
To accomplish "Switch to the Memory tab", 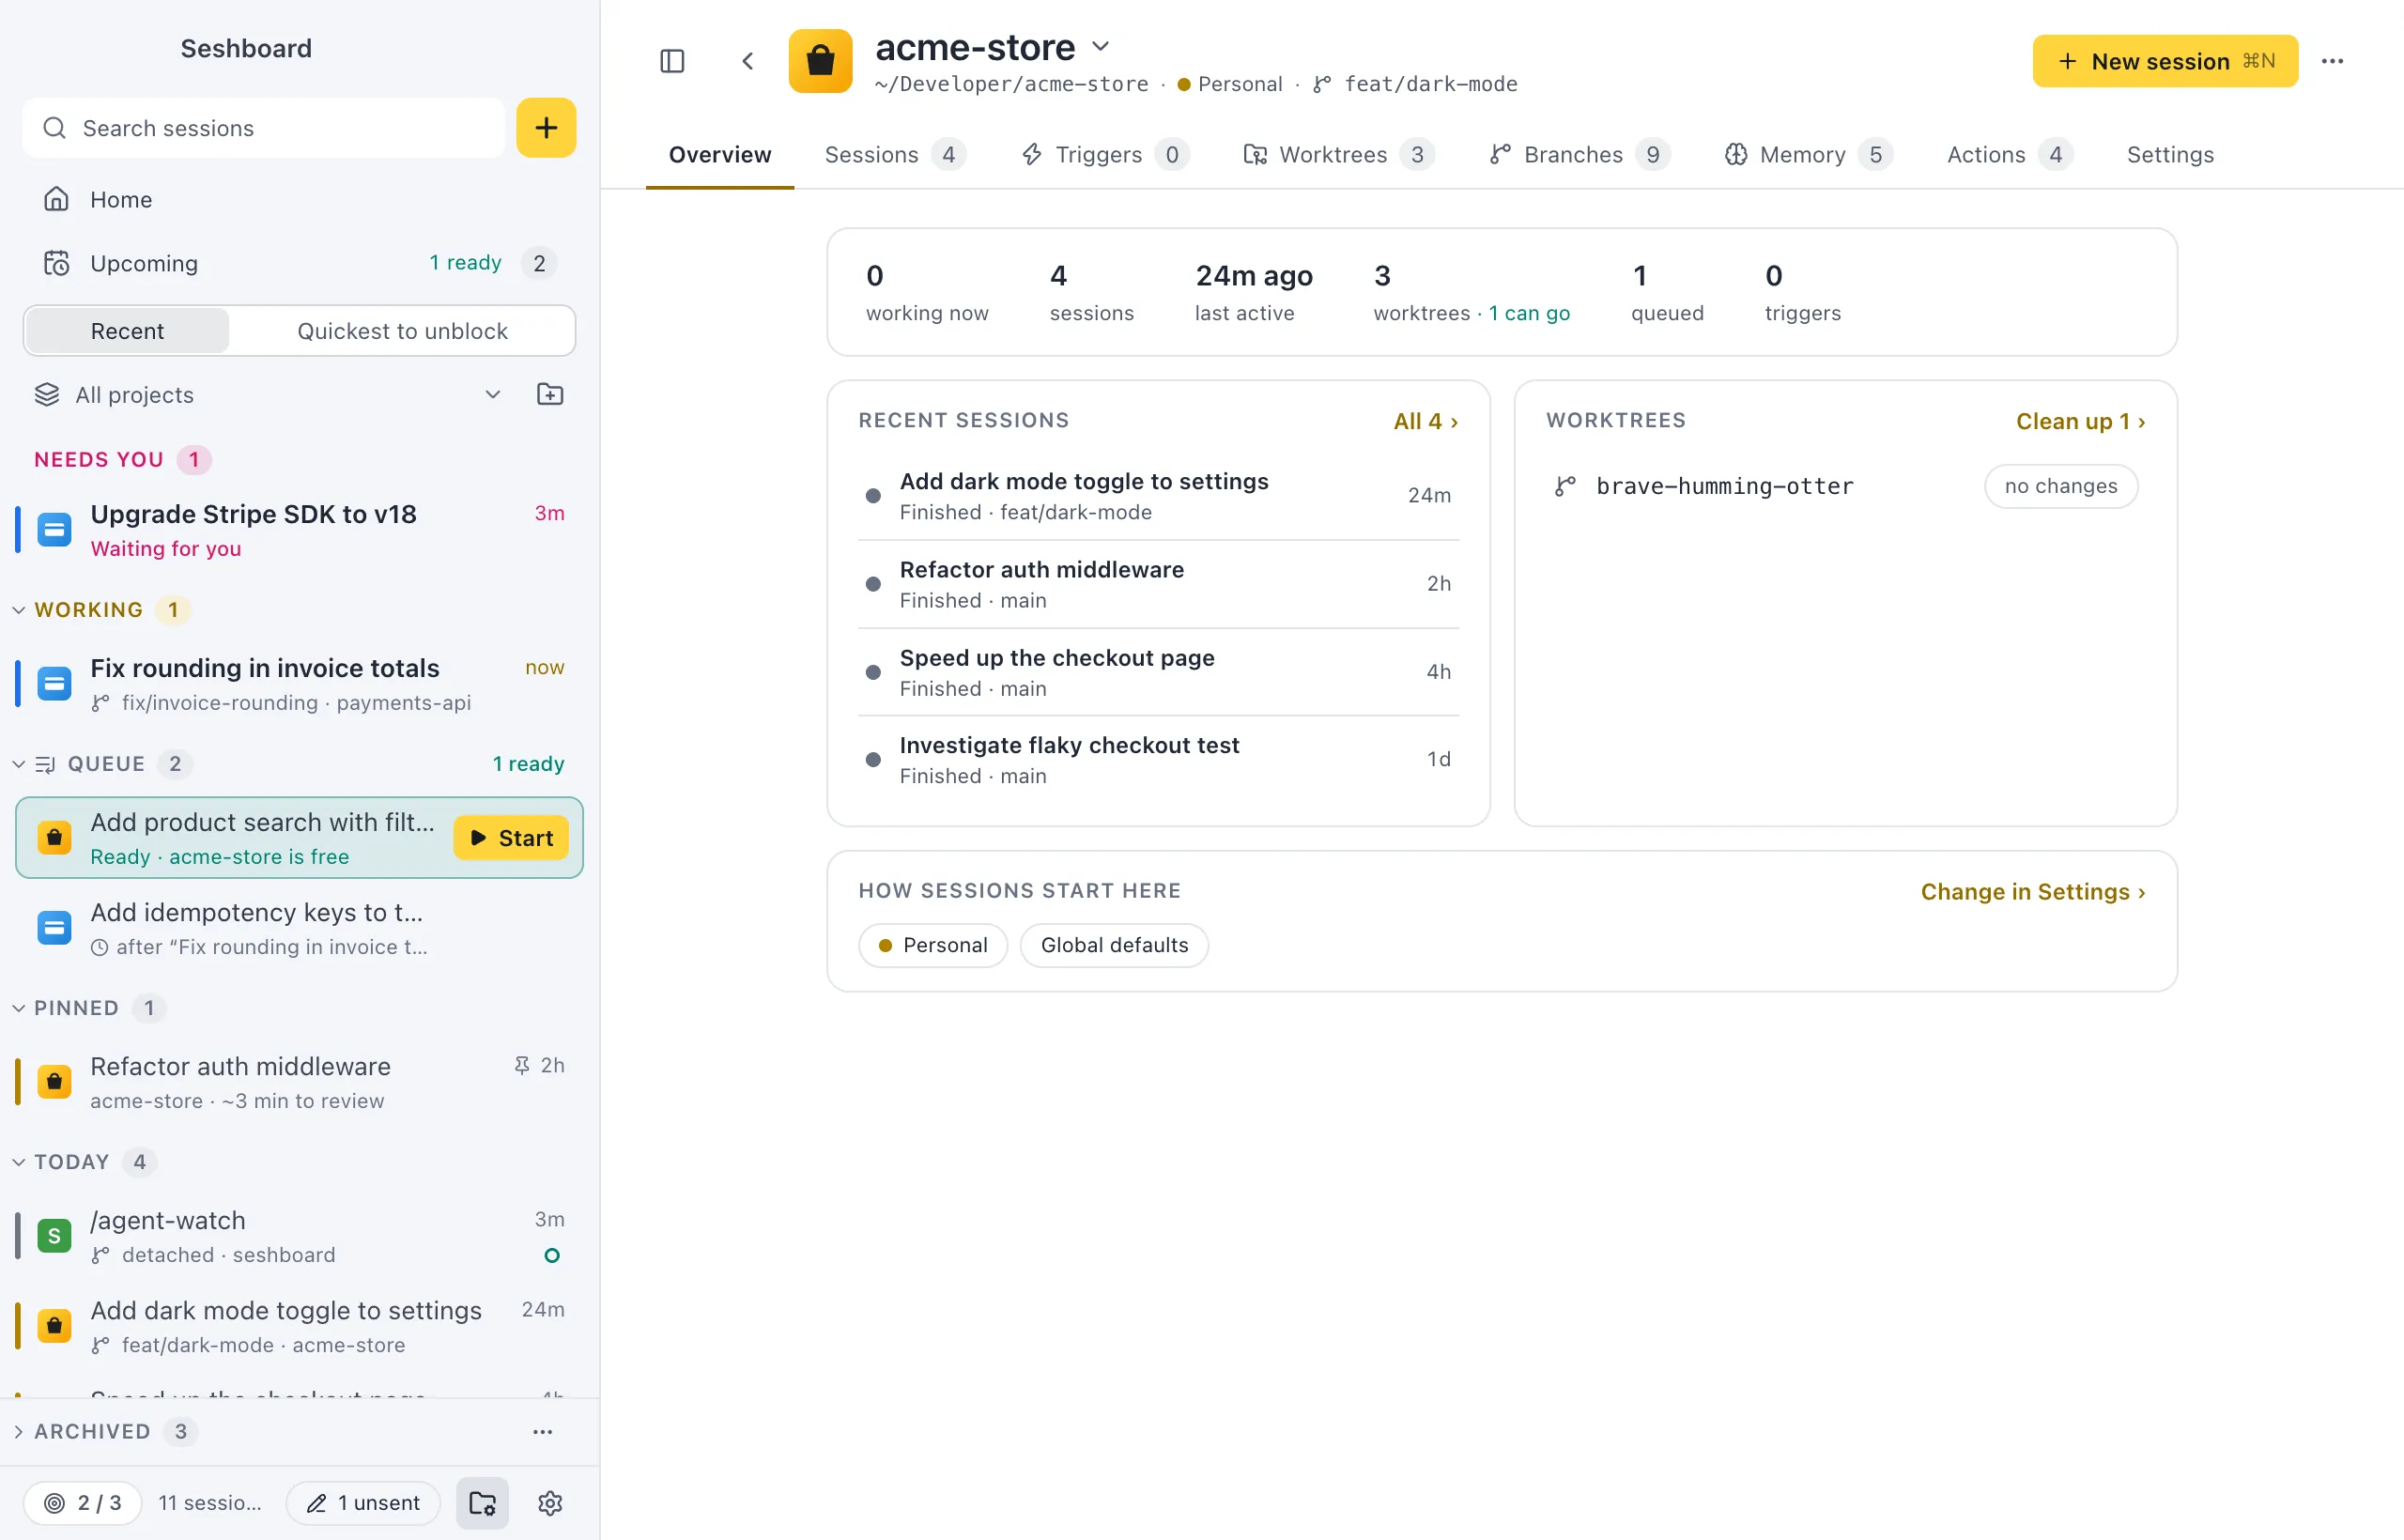I will (1808, 155).
